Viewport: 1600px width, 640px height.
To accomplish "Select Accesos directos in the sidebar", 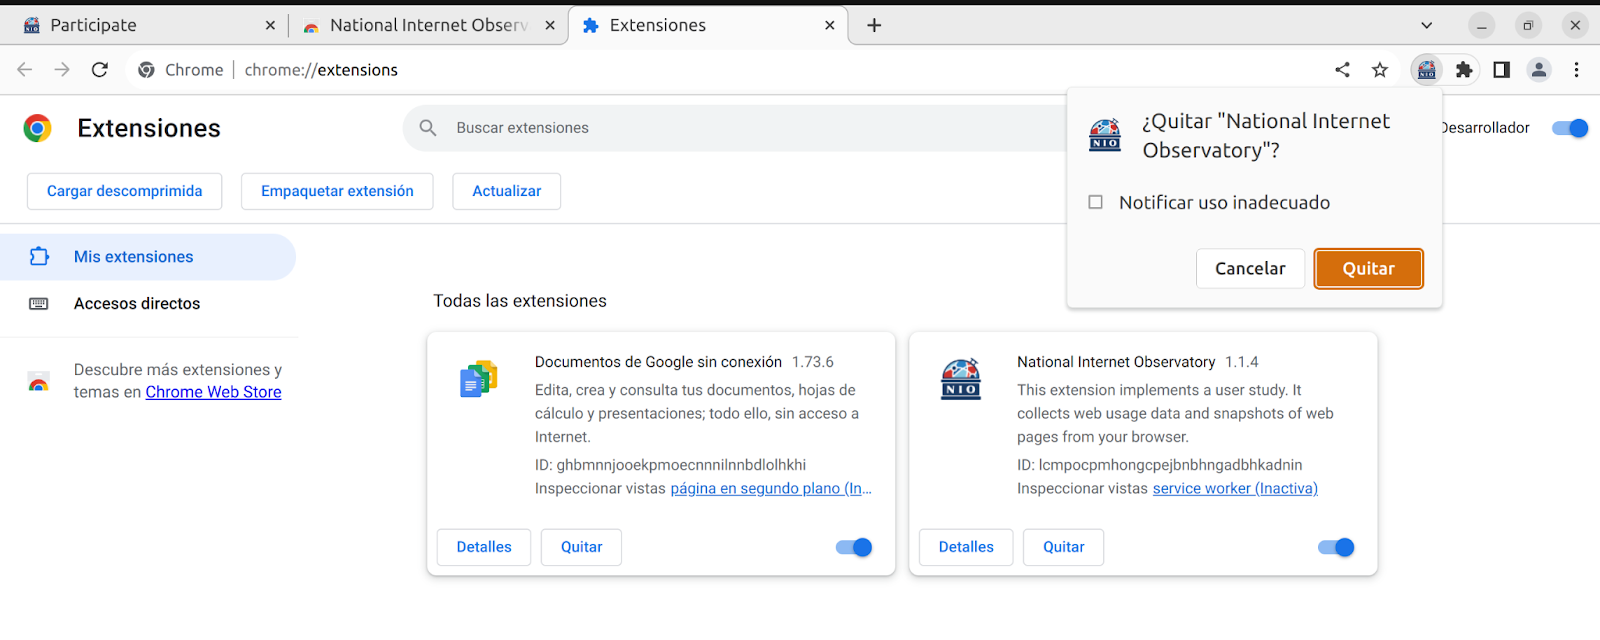I will (137, 304).
